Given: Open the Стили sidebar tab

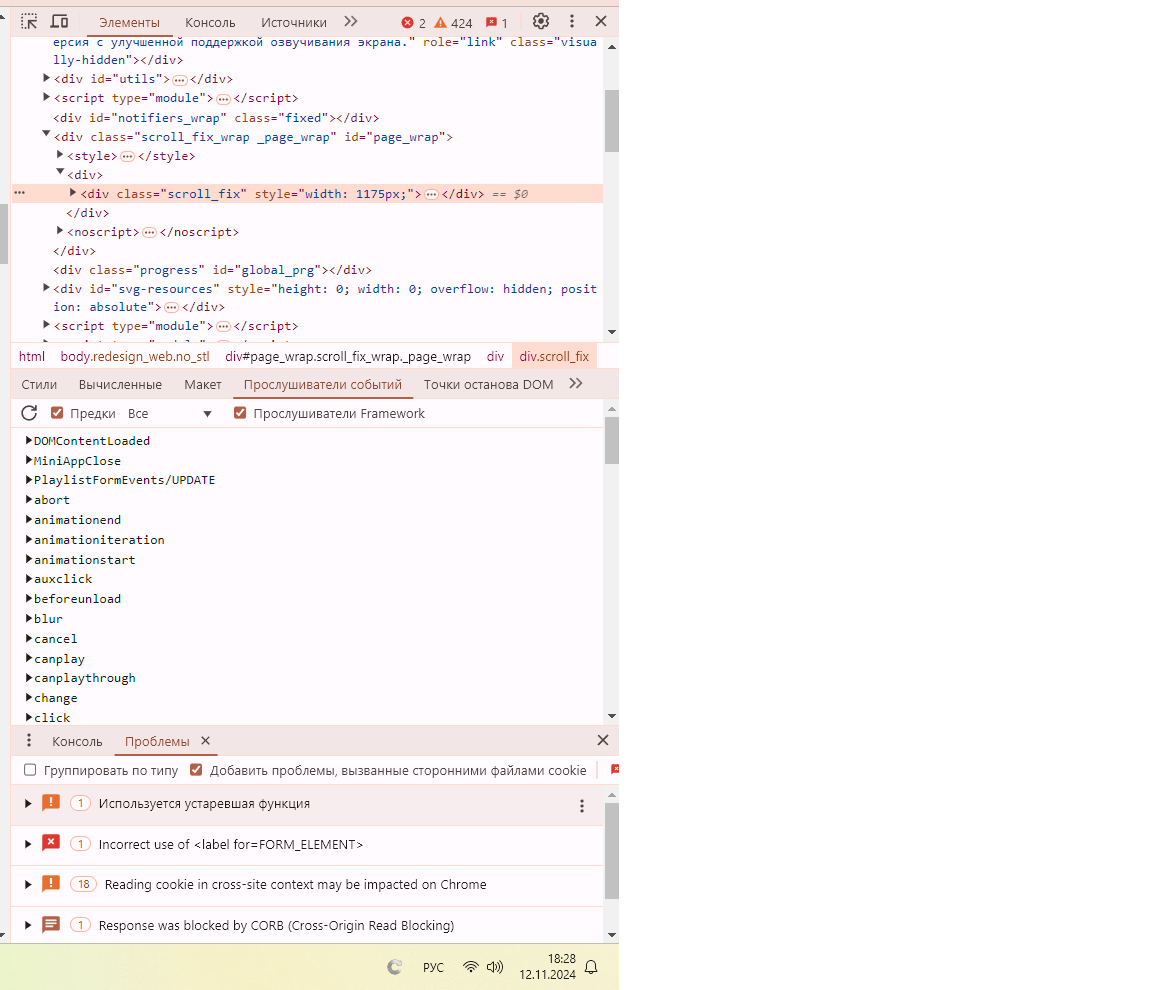Looking at the screenshot, I should 39,384.
